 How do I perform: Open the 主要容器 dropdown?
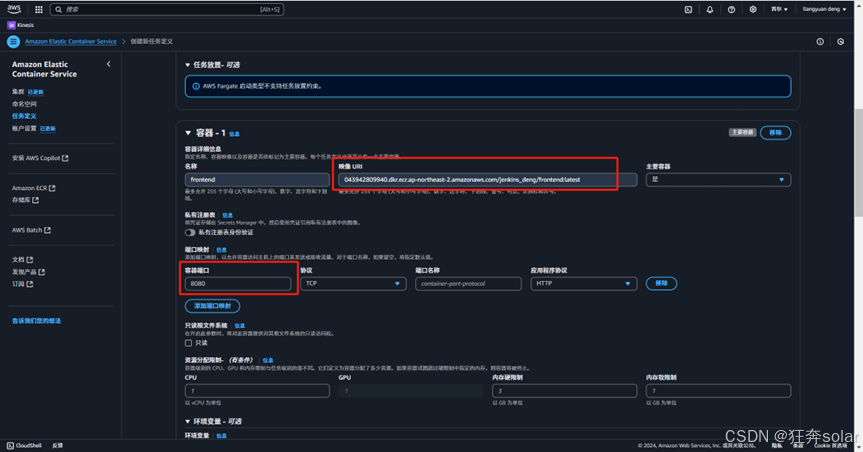[x=718, y=179]
